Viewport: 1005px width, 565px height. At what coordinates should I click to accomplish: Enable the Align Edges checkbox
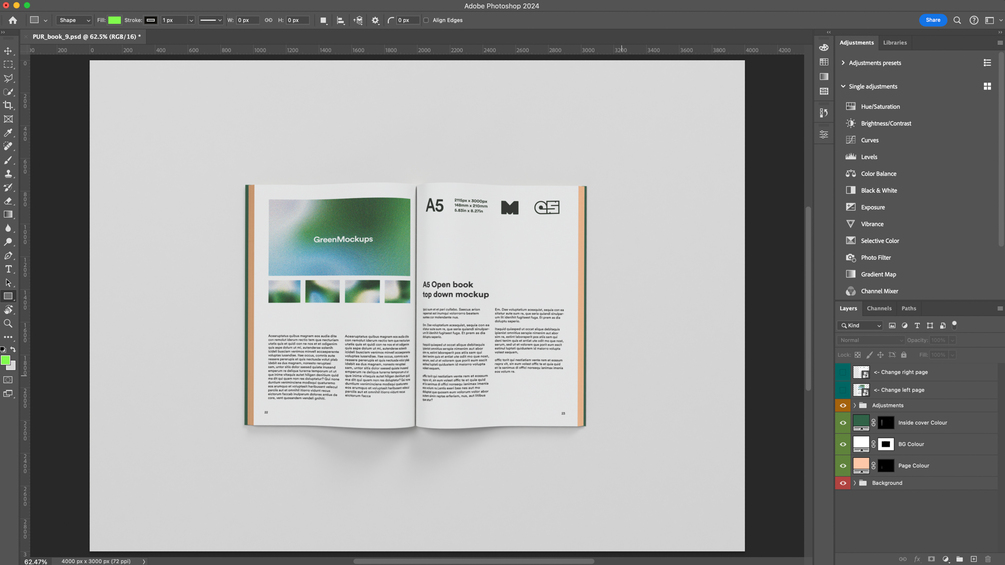coord(426,20)
